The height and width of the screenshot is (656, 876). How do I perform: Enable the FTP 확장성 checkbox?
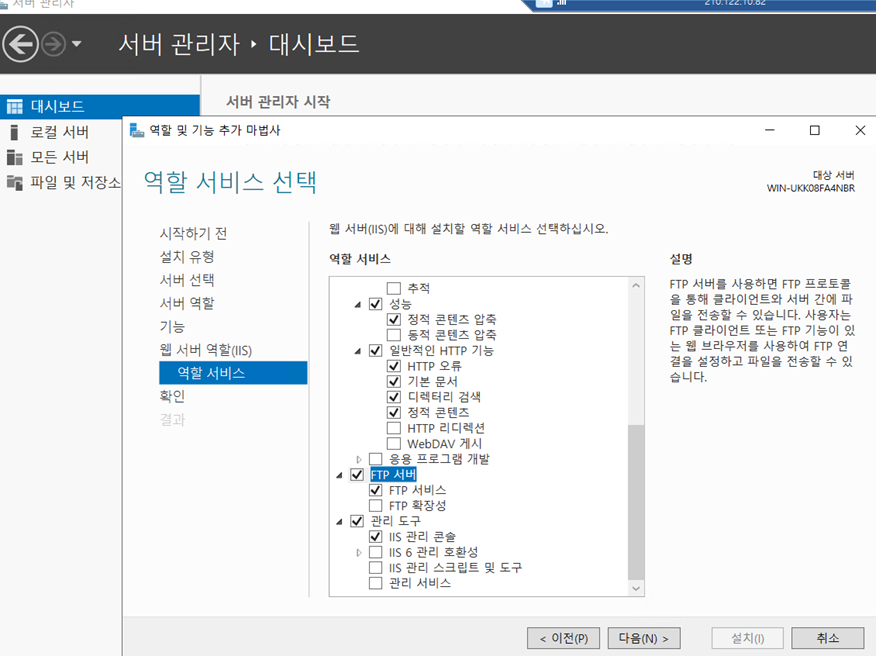coord(376,506)
